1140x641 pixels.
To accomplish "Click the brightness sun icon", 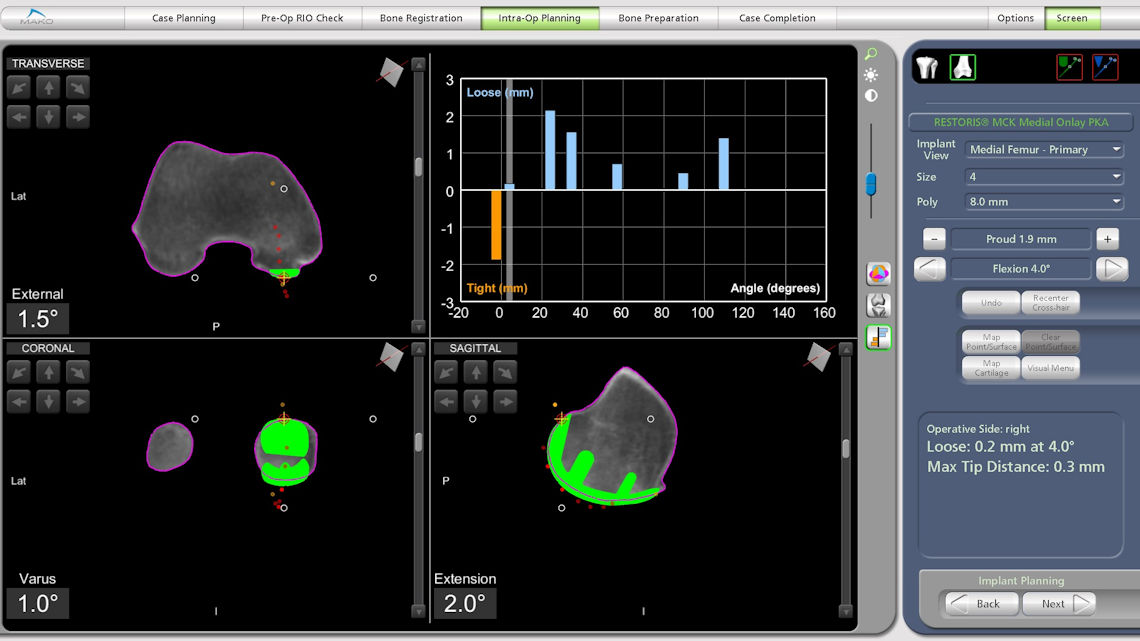I will click(x=871, y=75).
